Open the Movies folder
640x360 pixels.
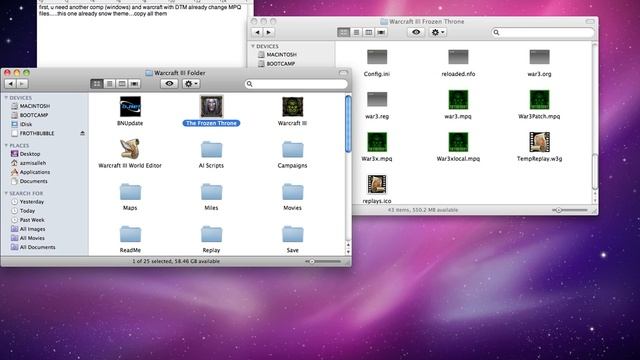[x=292, y=192]
